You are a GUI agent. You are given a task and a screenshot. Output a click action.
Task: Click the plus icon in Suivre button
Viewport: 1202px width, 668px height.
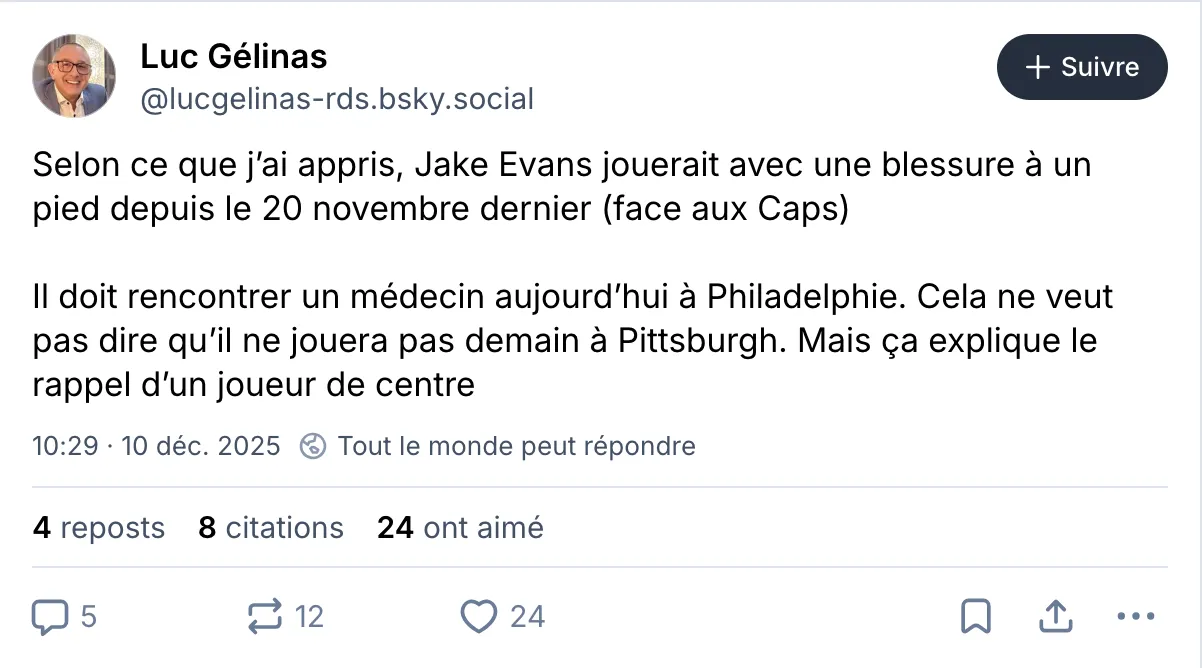click(x=1039, y=67)
